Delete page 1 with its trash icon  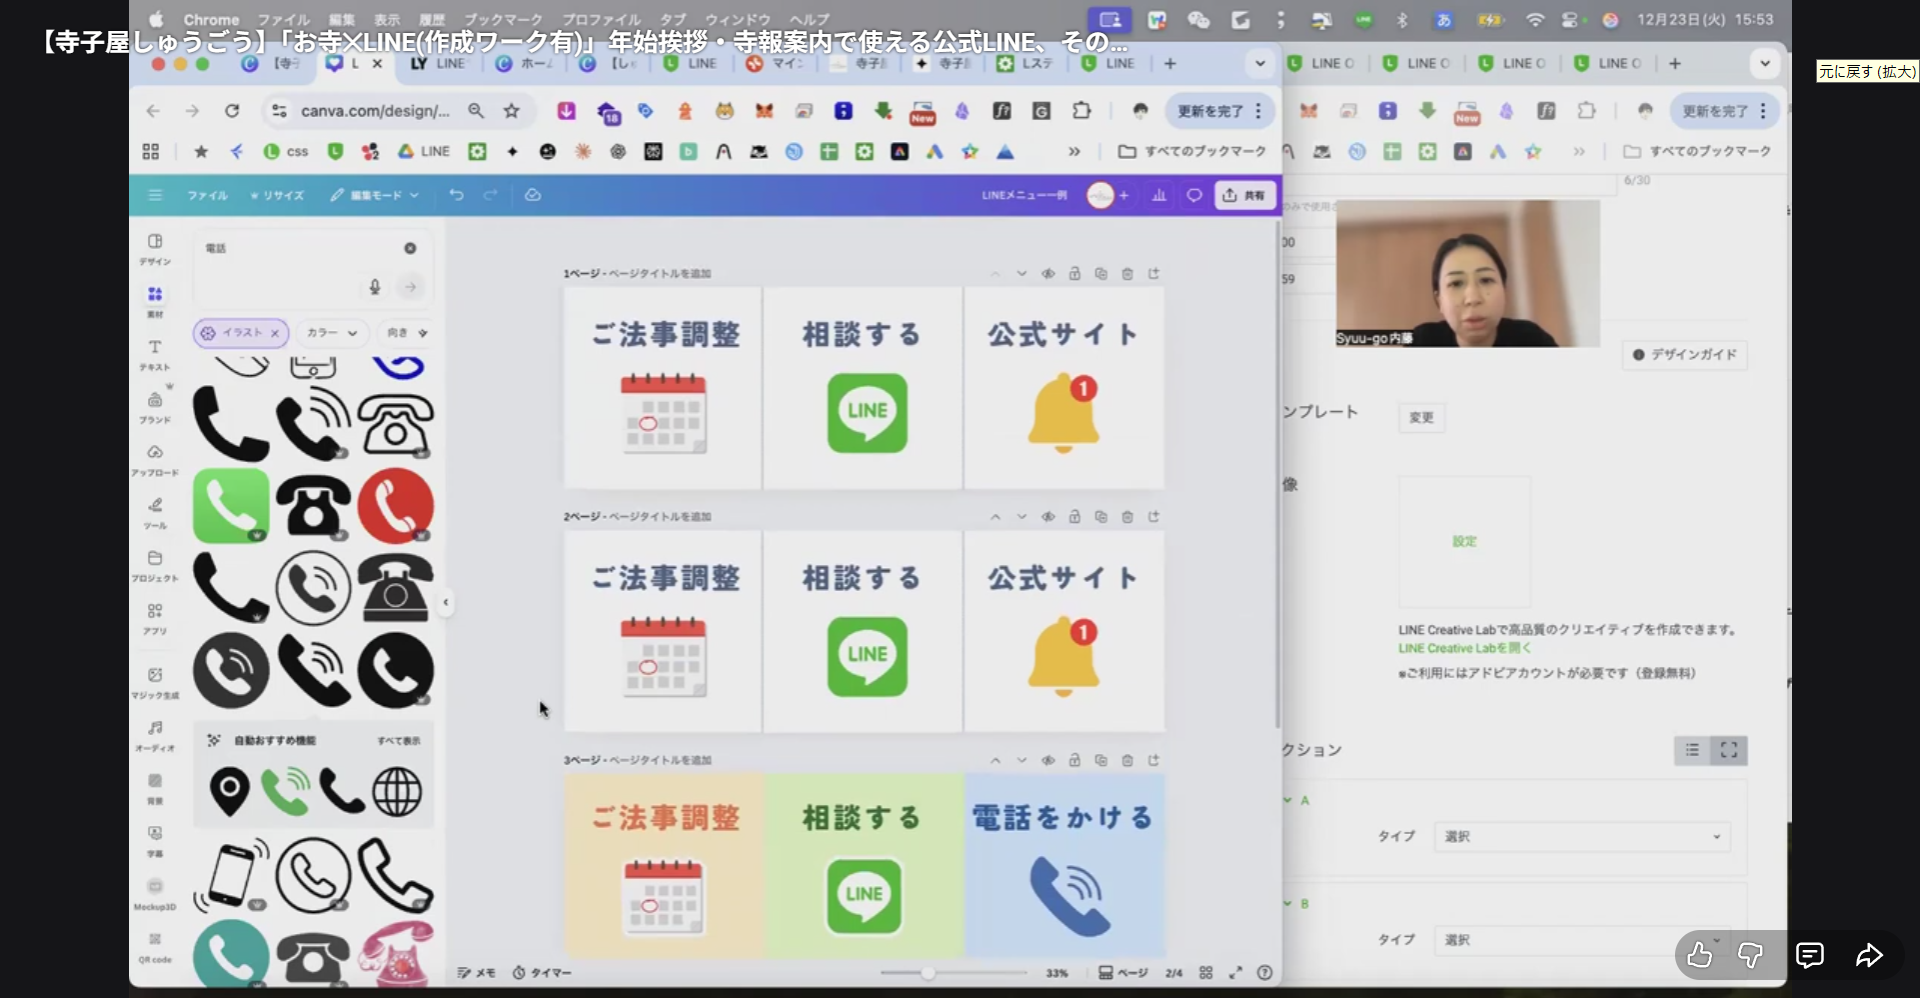coord(1127,274)
